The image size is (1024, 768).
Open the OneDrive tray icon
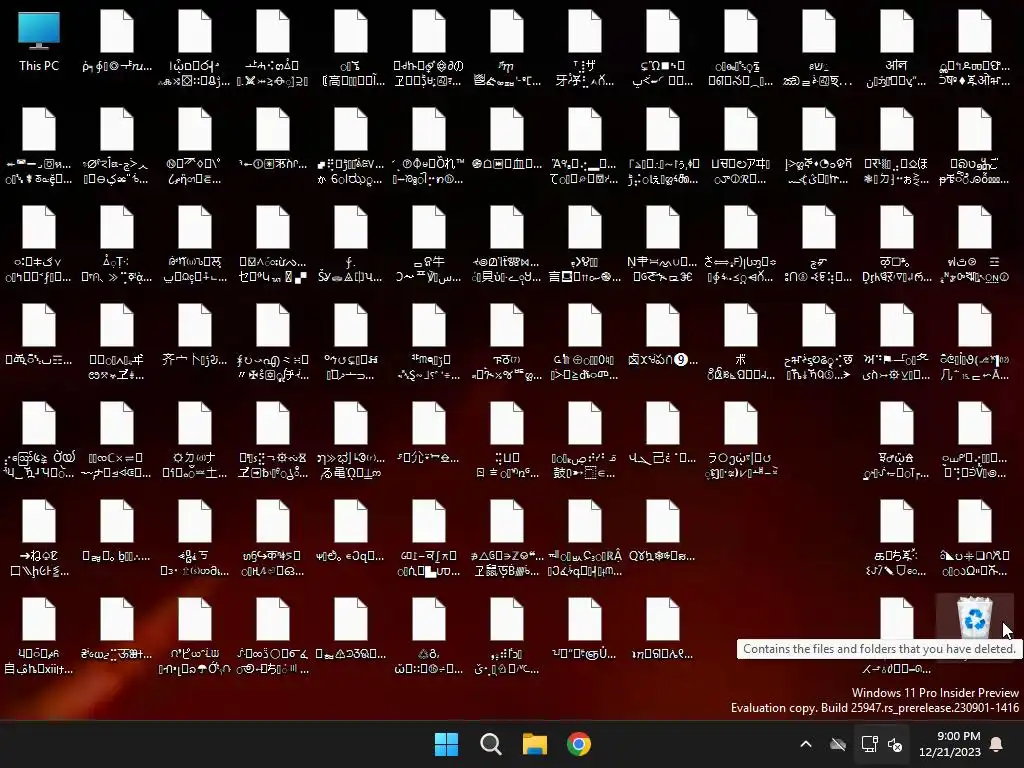838,744
